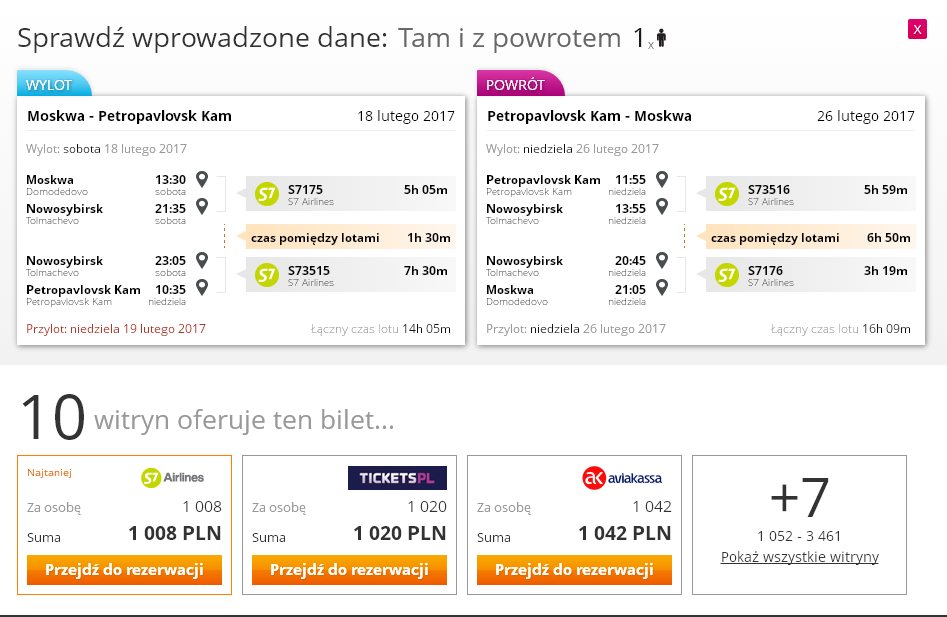Click the passenger count person icon
947x617 pixels.
(x=661, y=38)
